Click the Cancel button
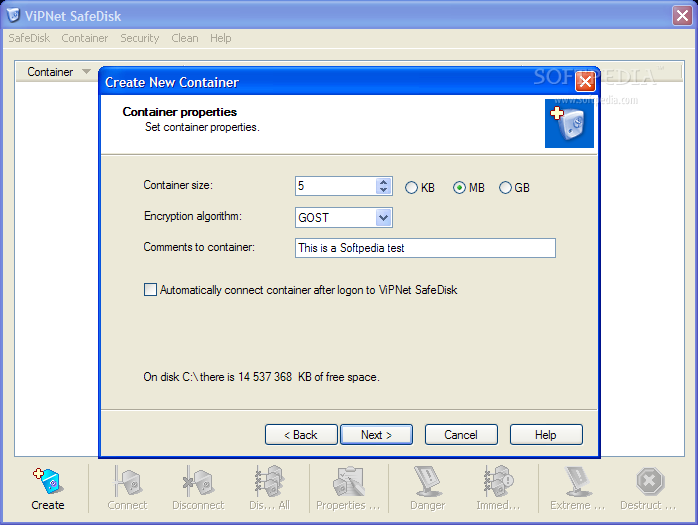This screenshot has width=698, height=525. [461, 435]
